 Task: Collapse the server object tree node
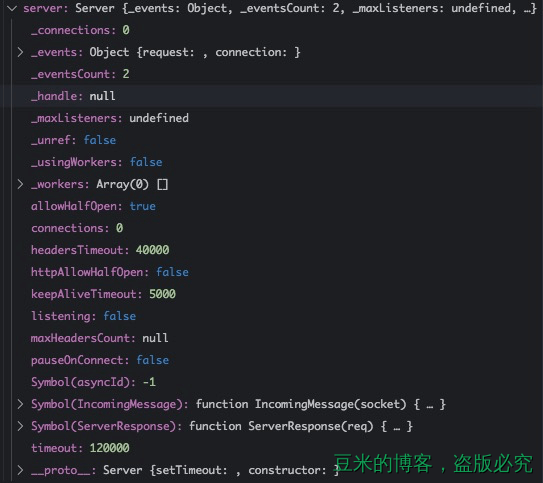point(12,8)
